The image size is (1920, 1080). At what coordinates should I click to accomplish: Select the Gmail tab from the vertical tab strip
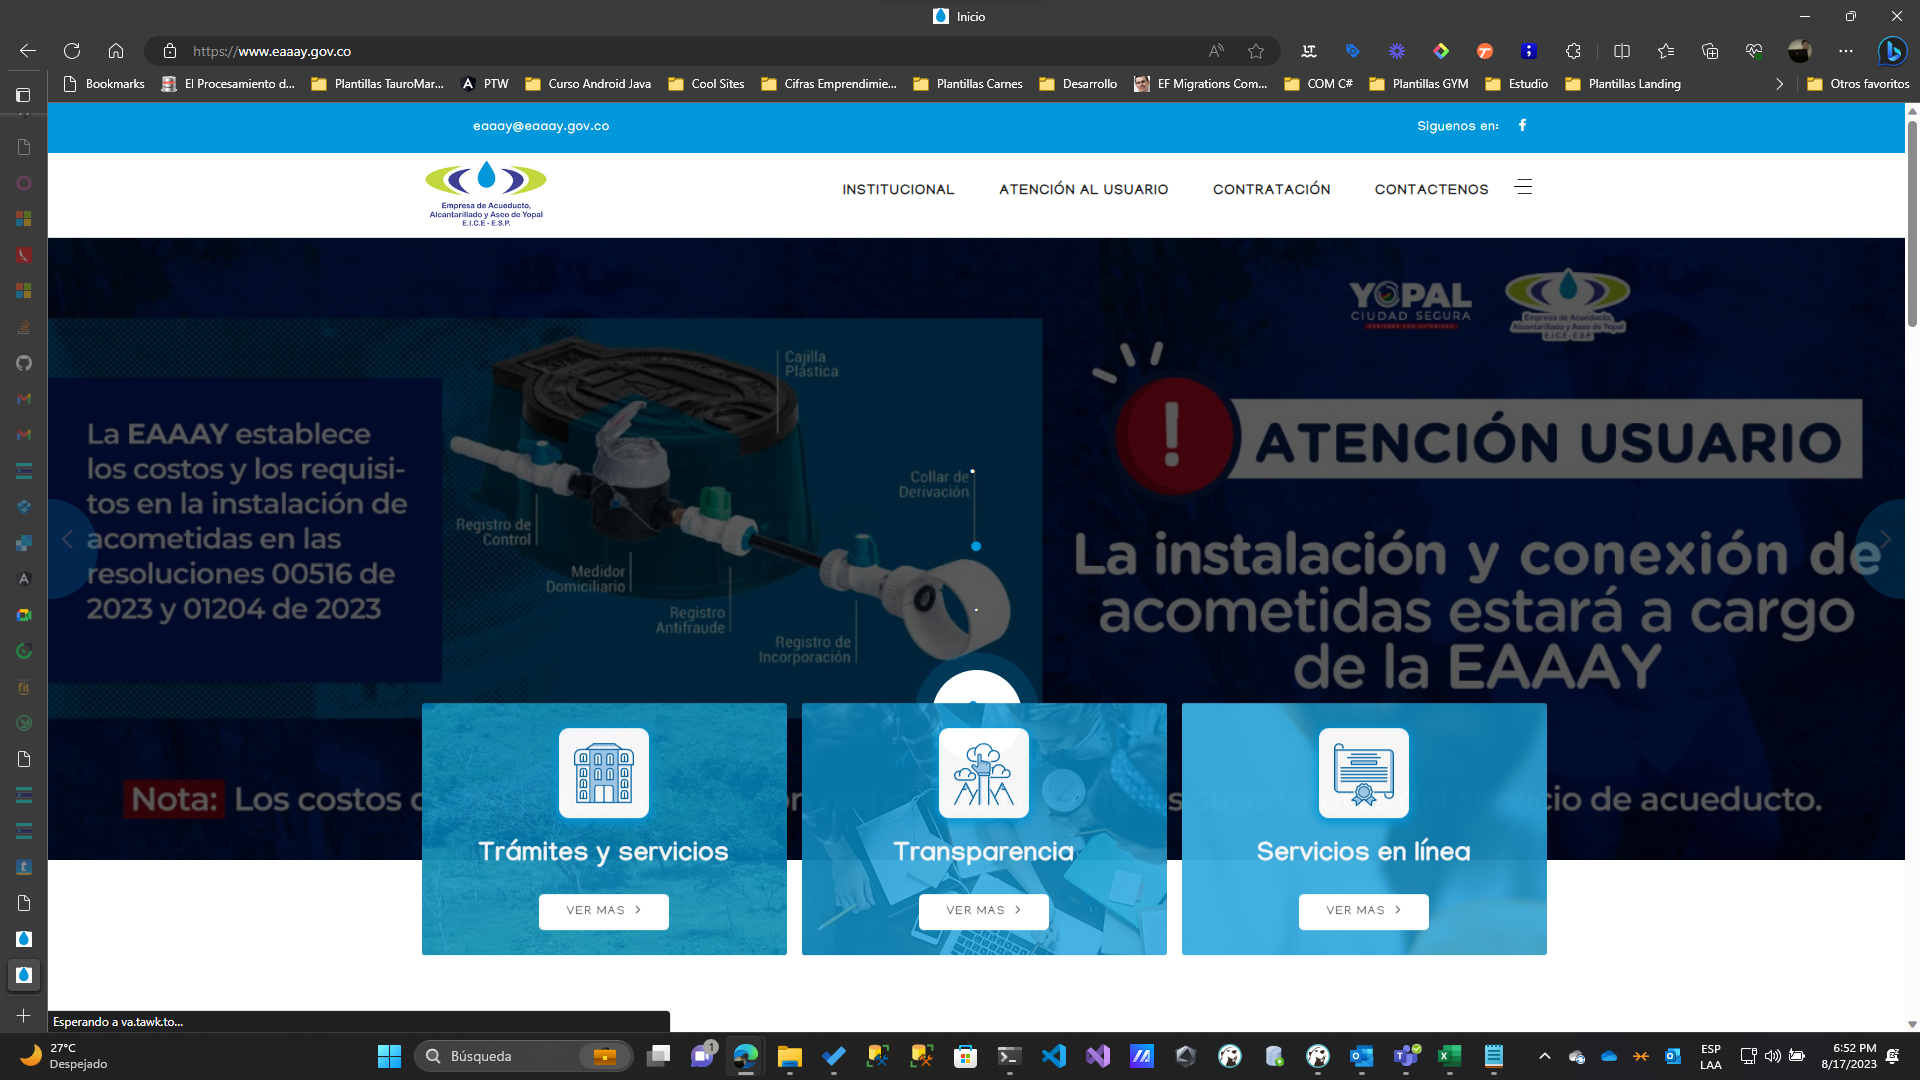tap(24, 399)
